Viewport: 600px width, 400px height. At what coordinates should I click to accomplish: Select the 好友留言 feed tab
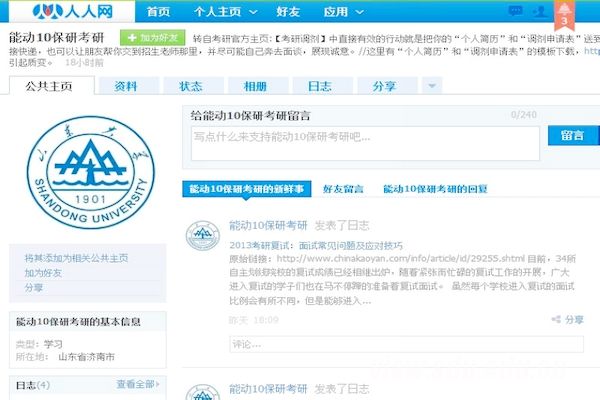(343, 188)
